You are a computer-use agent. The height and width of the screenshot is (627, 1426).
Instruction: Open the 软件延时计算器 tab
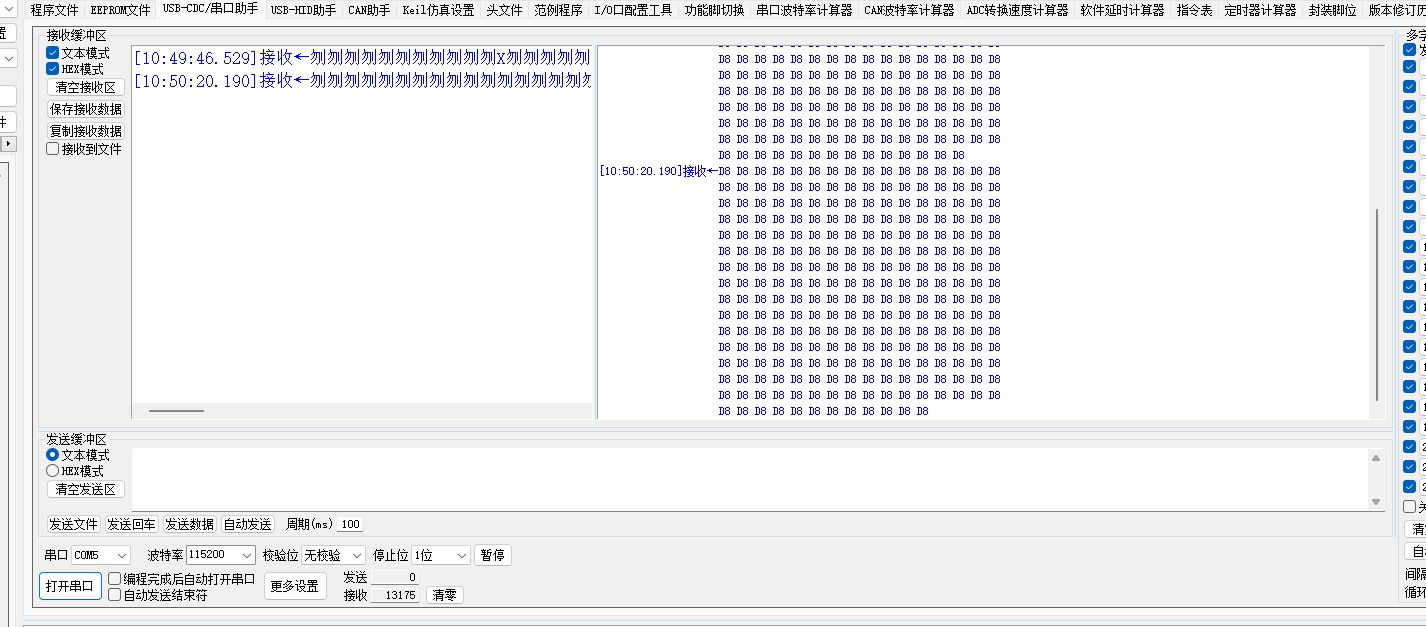(1122, 11)
